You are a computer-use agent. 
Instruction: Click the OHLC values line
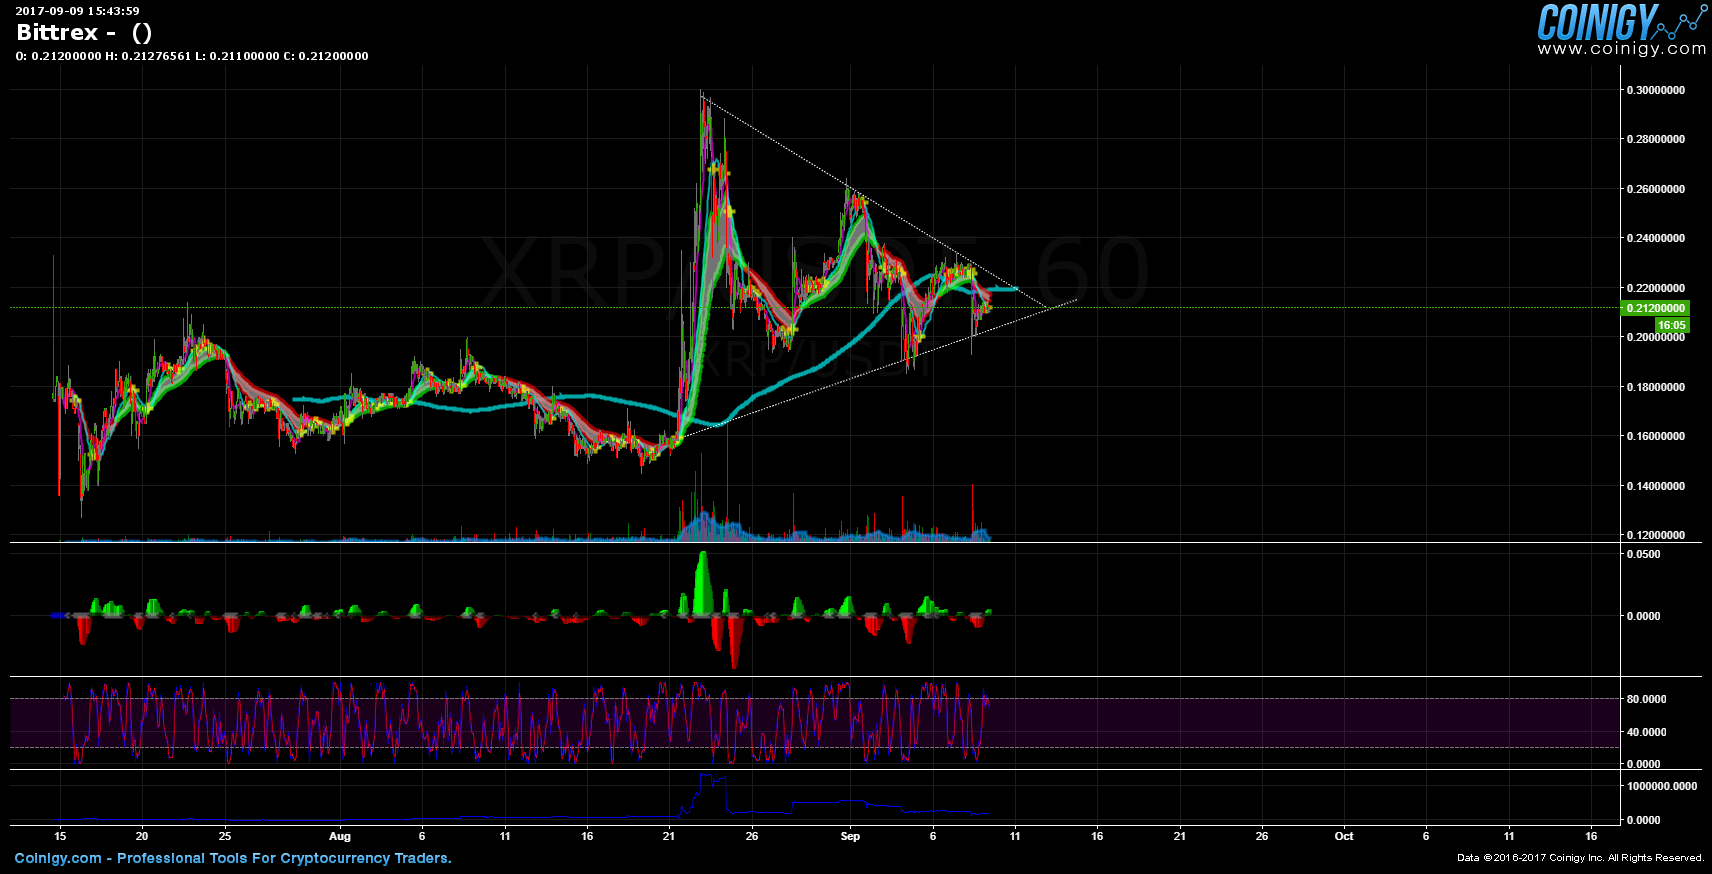tap(192, 56)
